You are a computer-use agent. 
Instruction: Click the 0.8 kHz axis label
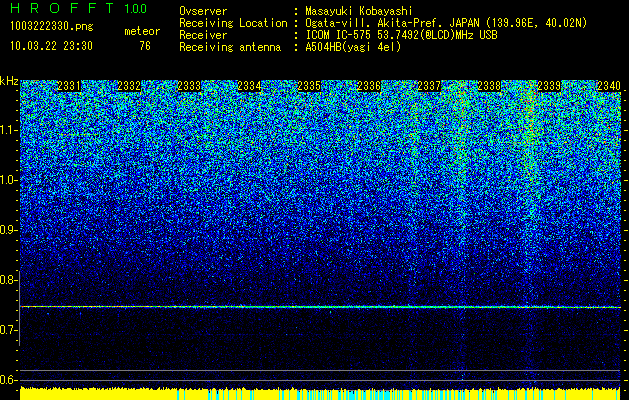pos(9,280)
